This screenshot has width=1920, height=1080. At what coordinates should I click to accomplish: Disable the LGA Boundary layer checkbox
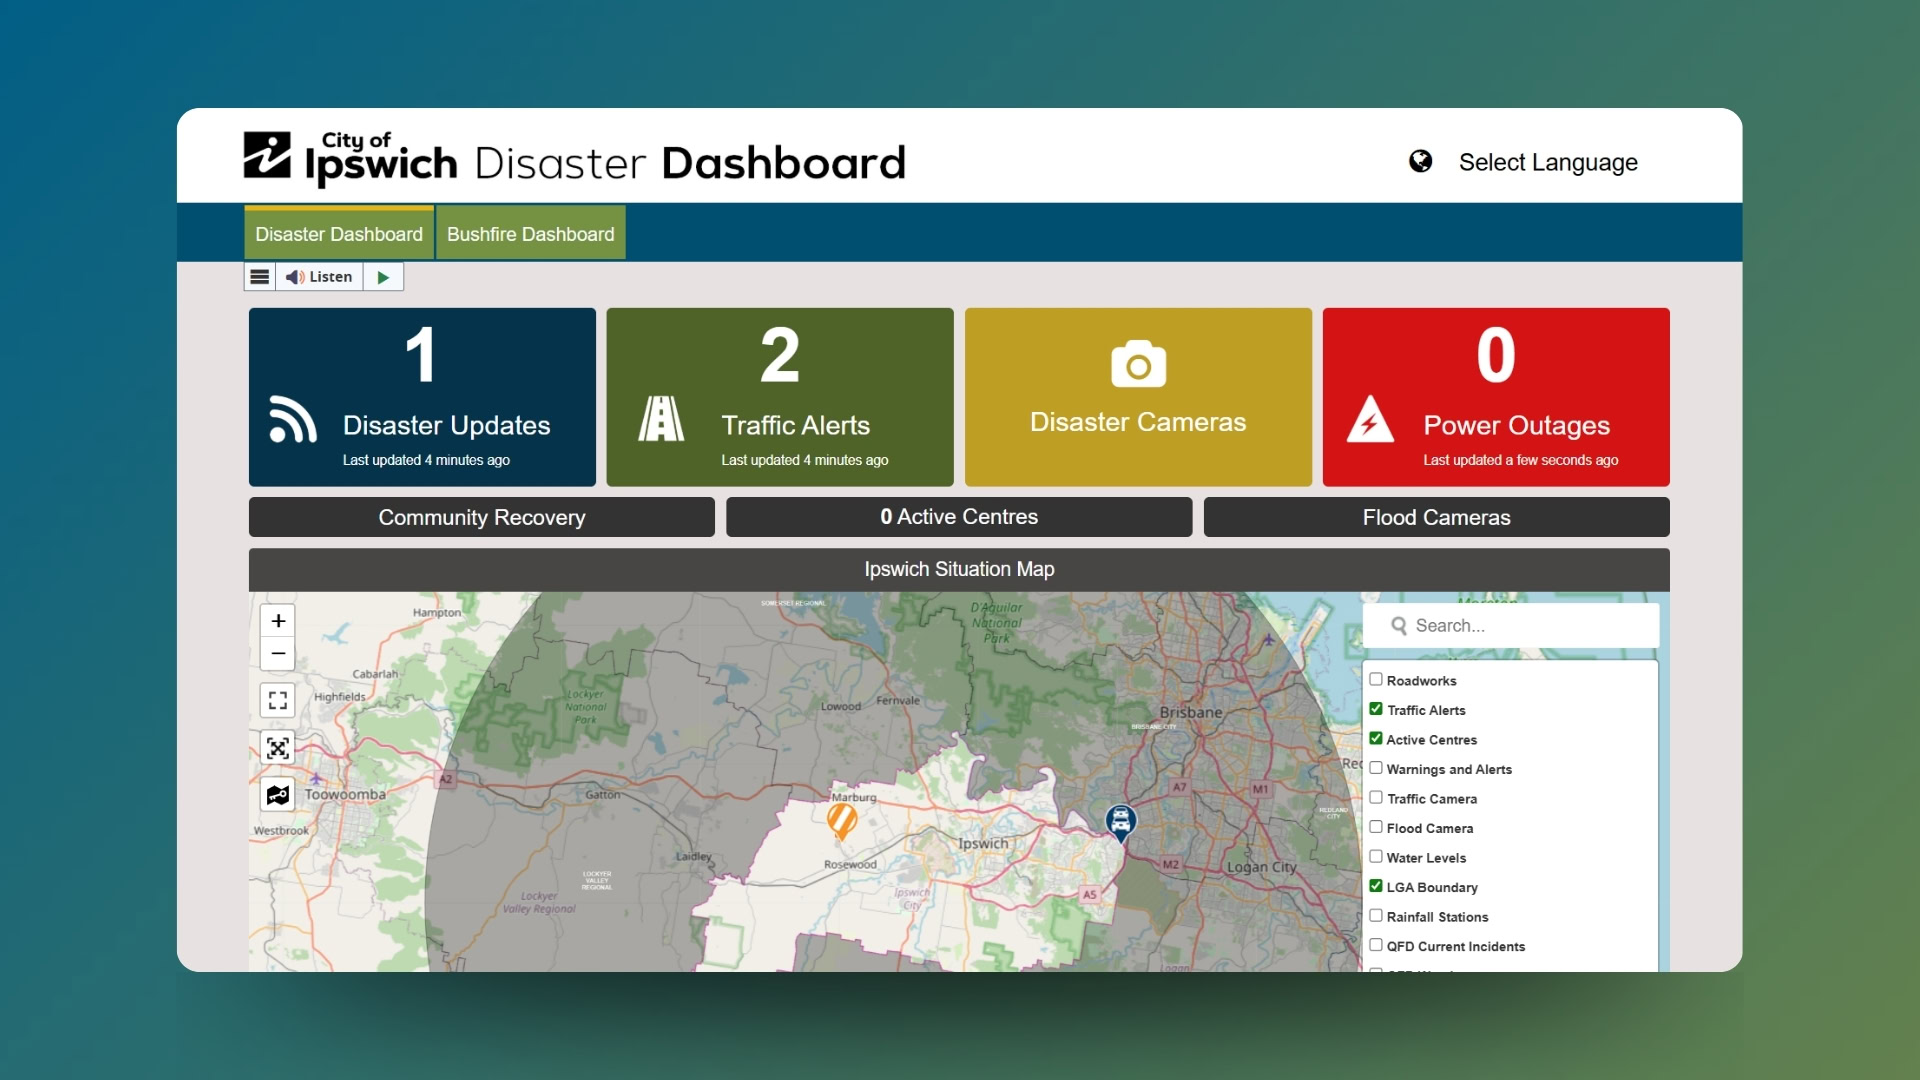pyautogui.click(x=1376, y=886)
